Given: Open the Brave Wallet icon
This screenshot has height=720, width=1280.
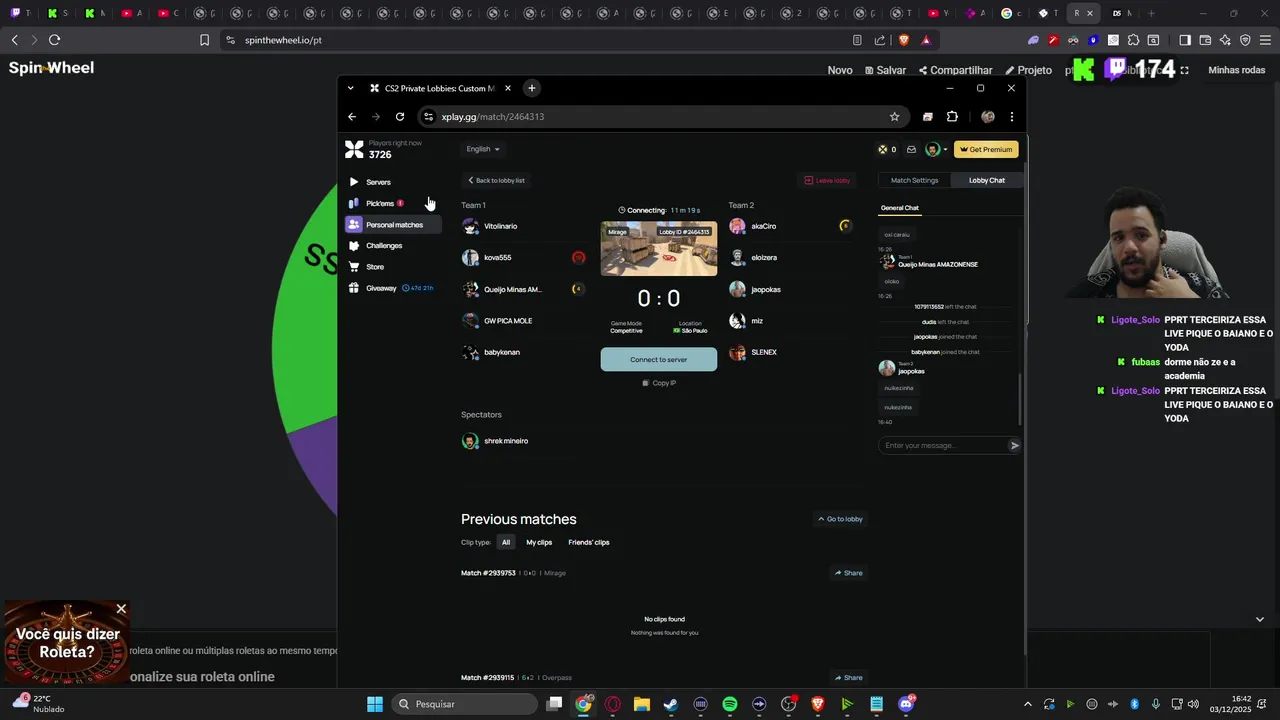Looking at the screenshot, I should coord(1205,40).
